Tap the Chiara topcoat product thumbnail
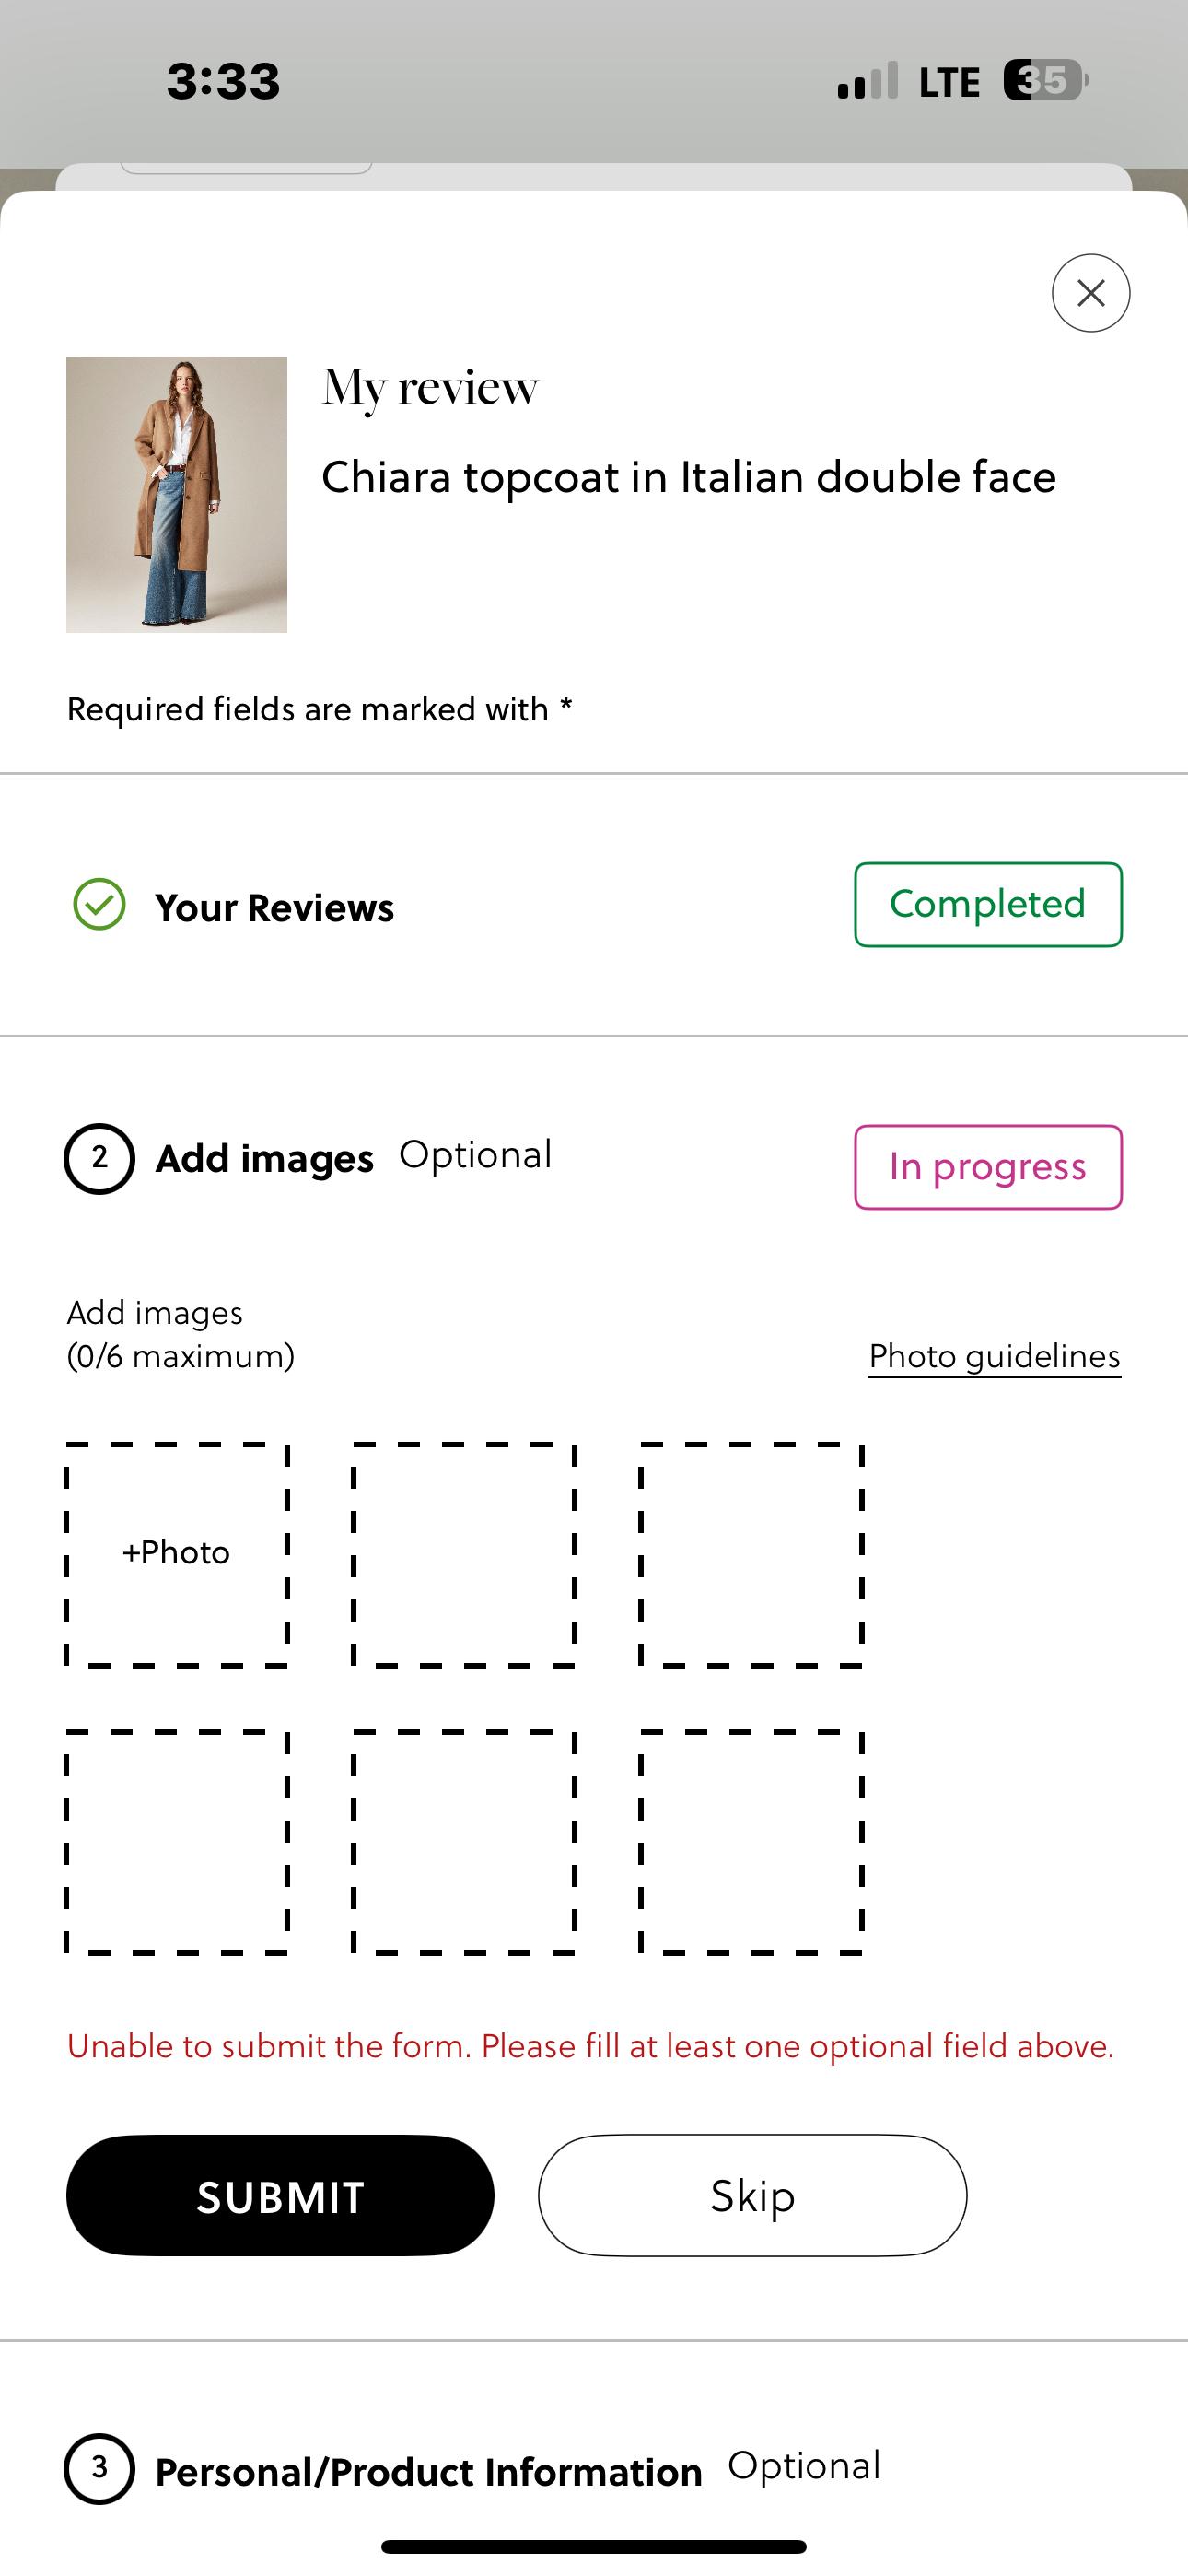 click(x=177, y=494)
